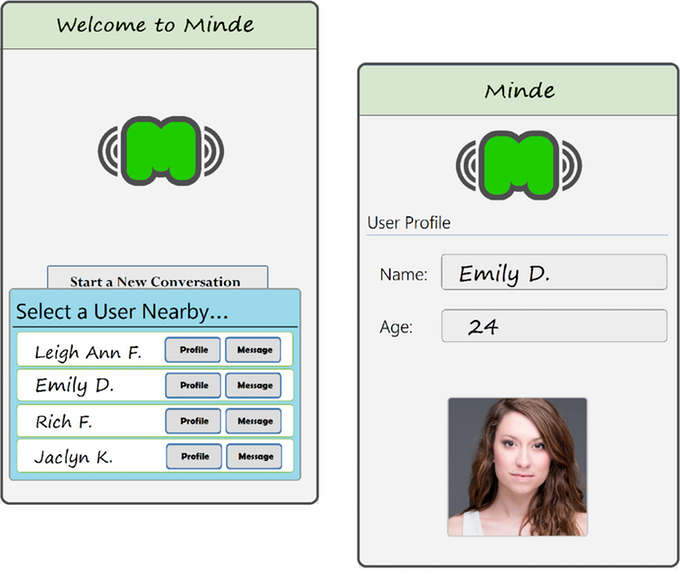The height and width of the screenshot is (574, 680).
Task: Select the name Rich F. in the list
Action: [x=64, y=421]
